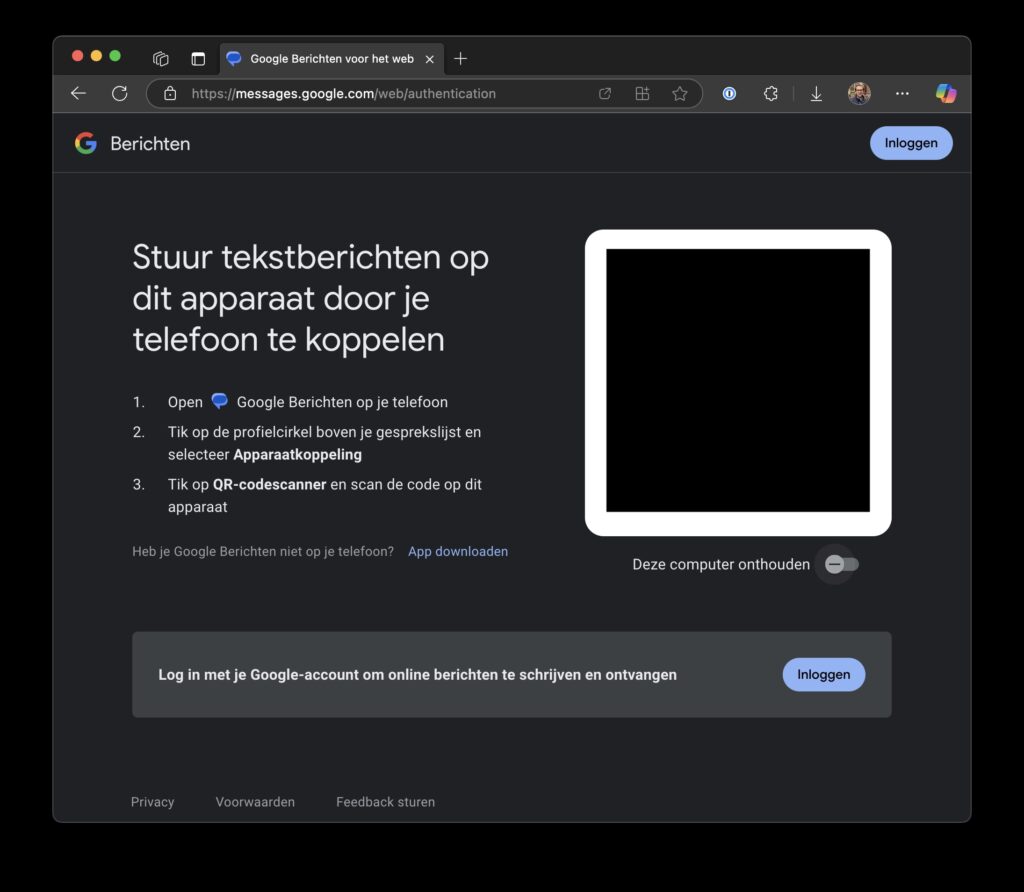Maximize the window with the green button
This screenshot has height=892, width=1024.
[x=115, y=56]
